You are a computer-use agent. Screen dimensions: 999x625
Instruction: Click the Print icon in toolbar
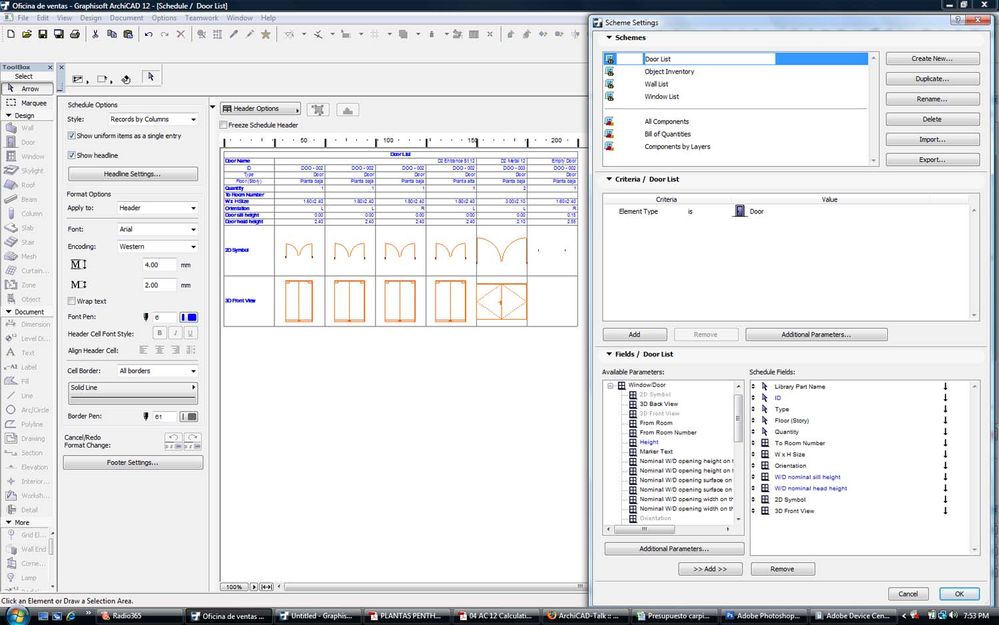75,34
